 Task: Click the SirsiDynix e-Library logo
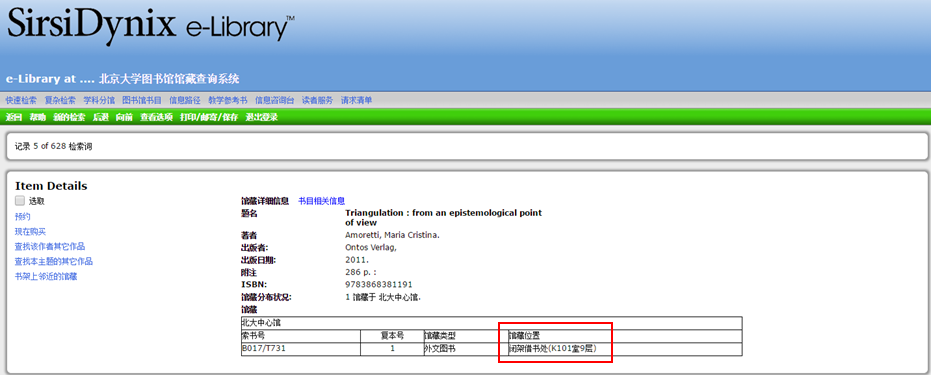click(151, 26)
